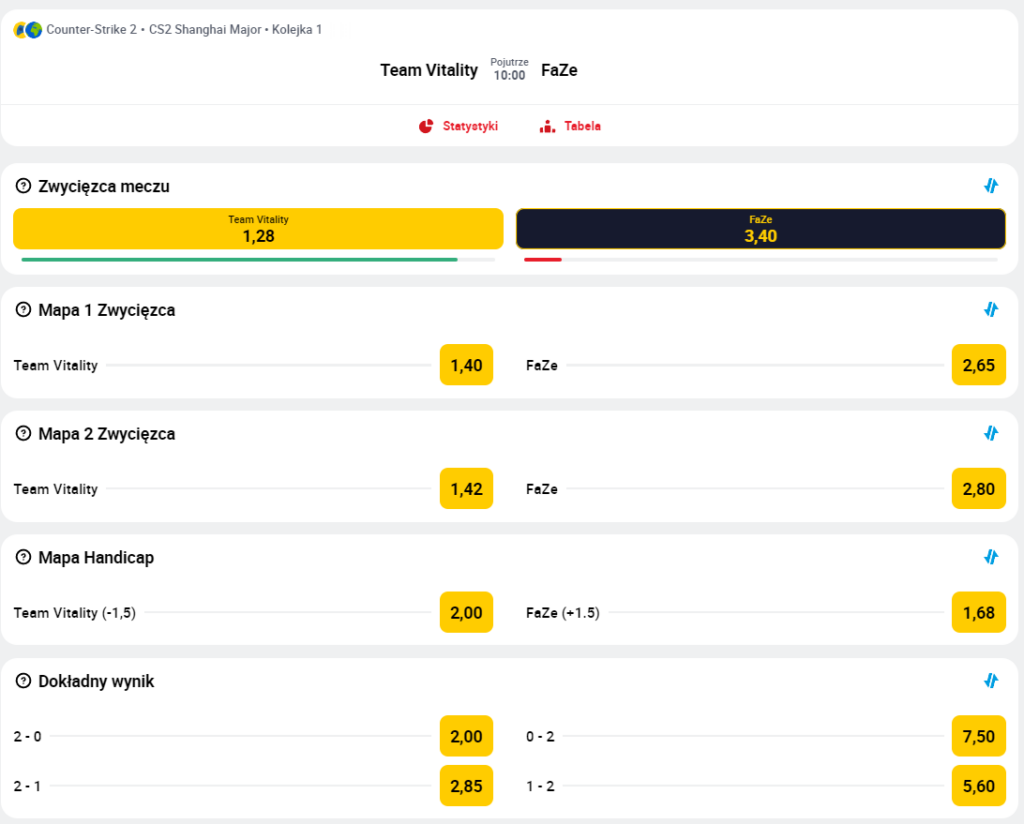
Task: Deselect FaZe match winner odds 3,40
Action: tap(760, 229)
